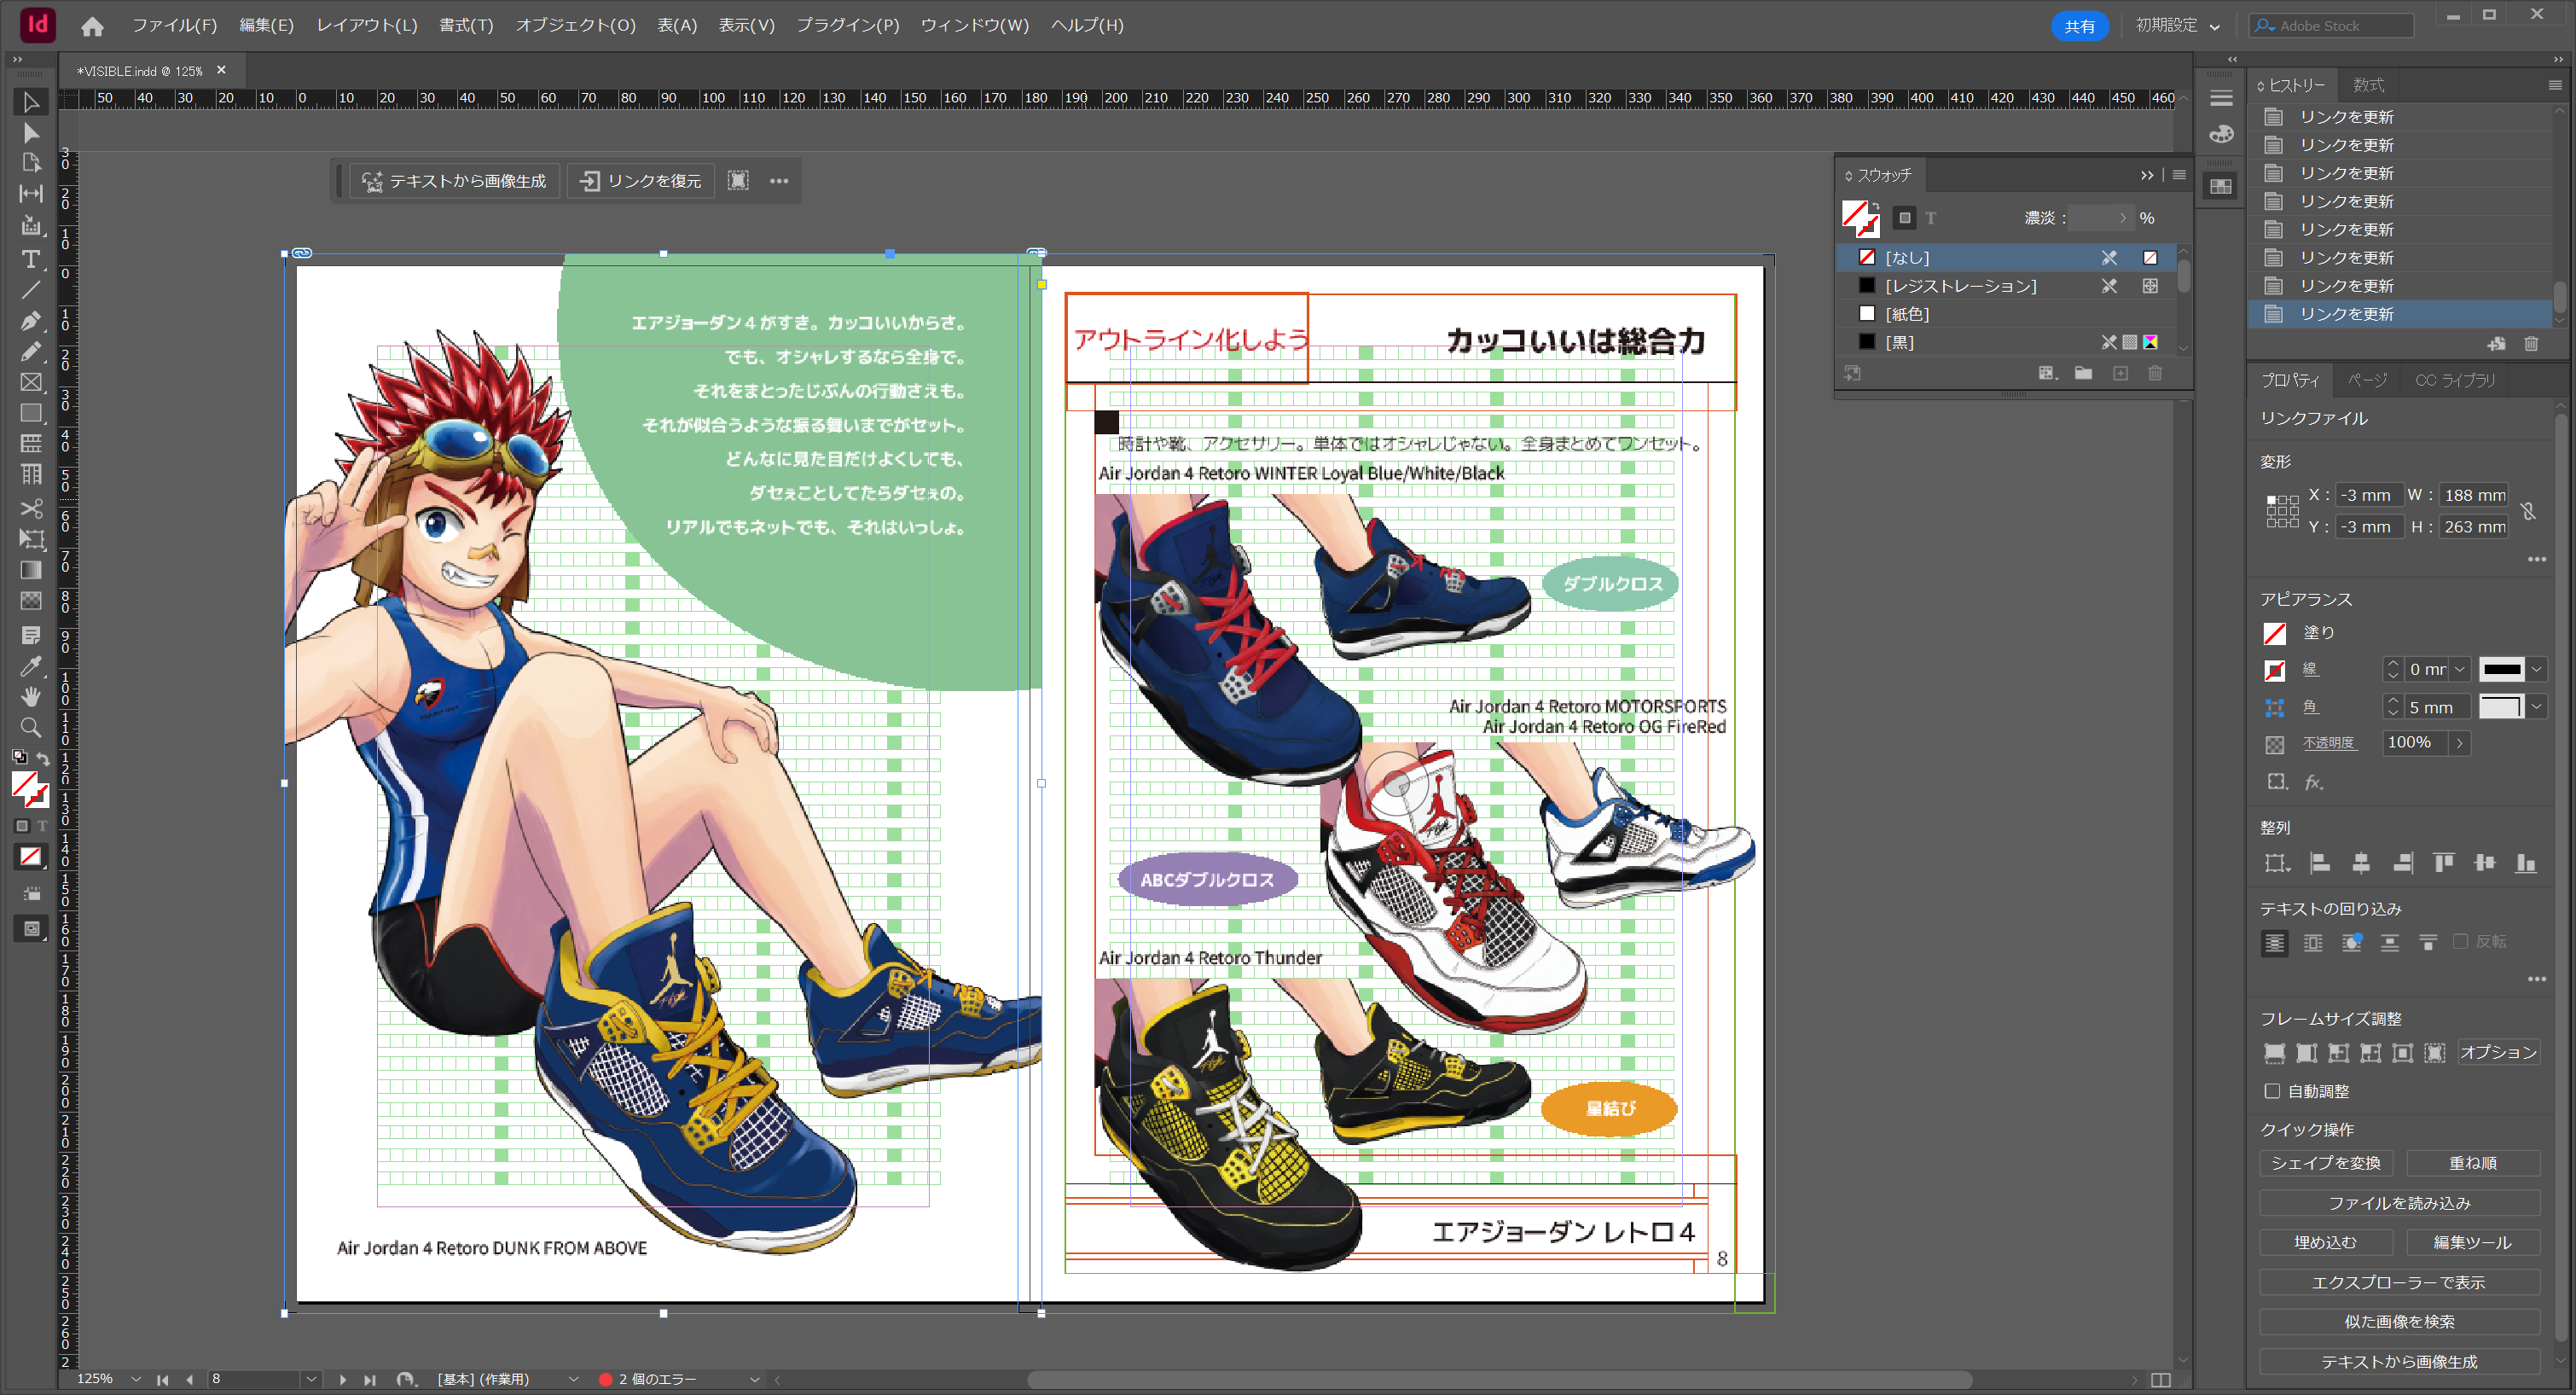Screen dimensions: 2576x1395
Task: Toggle formatting affects text T in swatches
Action: coord(1931,218)
